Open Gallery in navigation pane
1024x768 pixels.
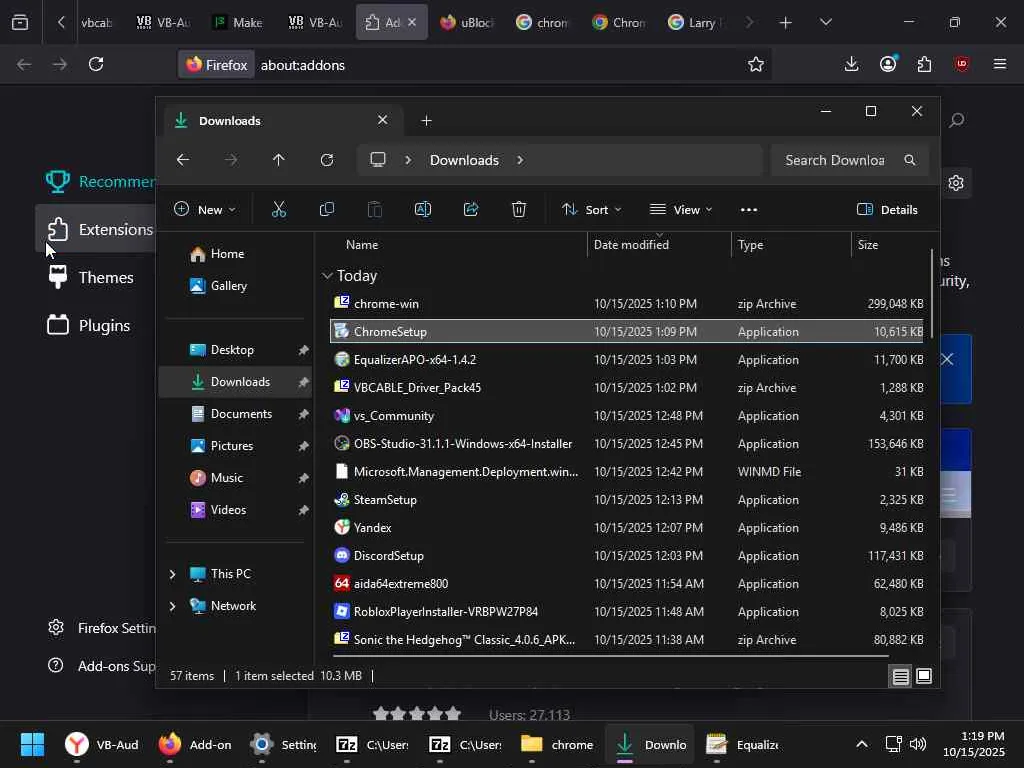pyautogui.click(x=235, y=285)
